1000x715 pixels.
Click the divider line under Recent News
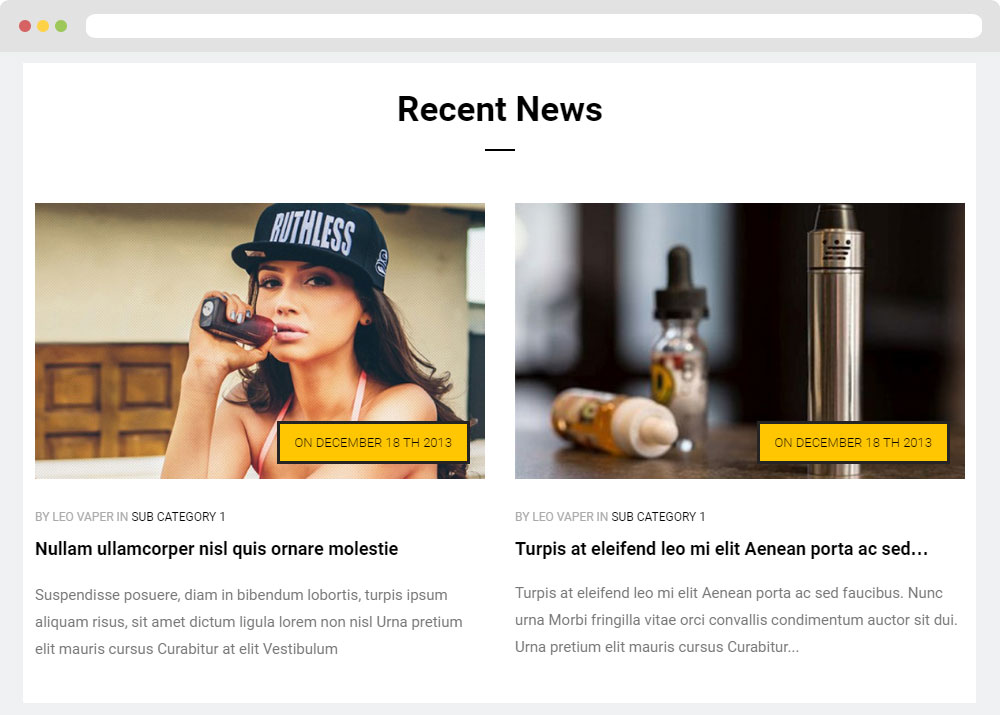tap(500, 150)
